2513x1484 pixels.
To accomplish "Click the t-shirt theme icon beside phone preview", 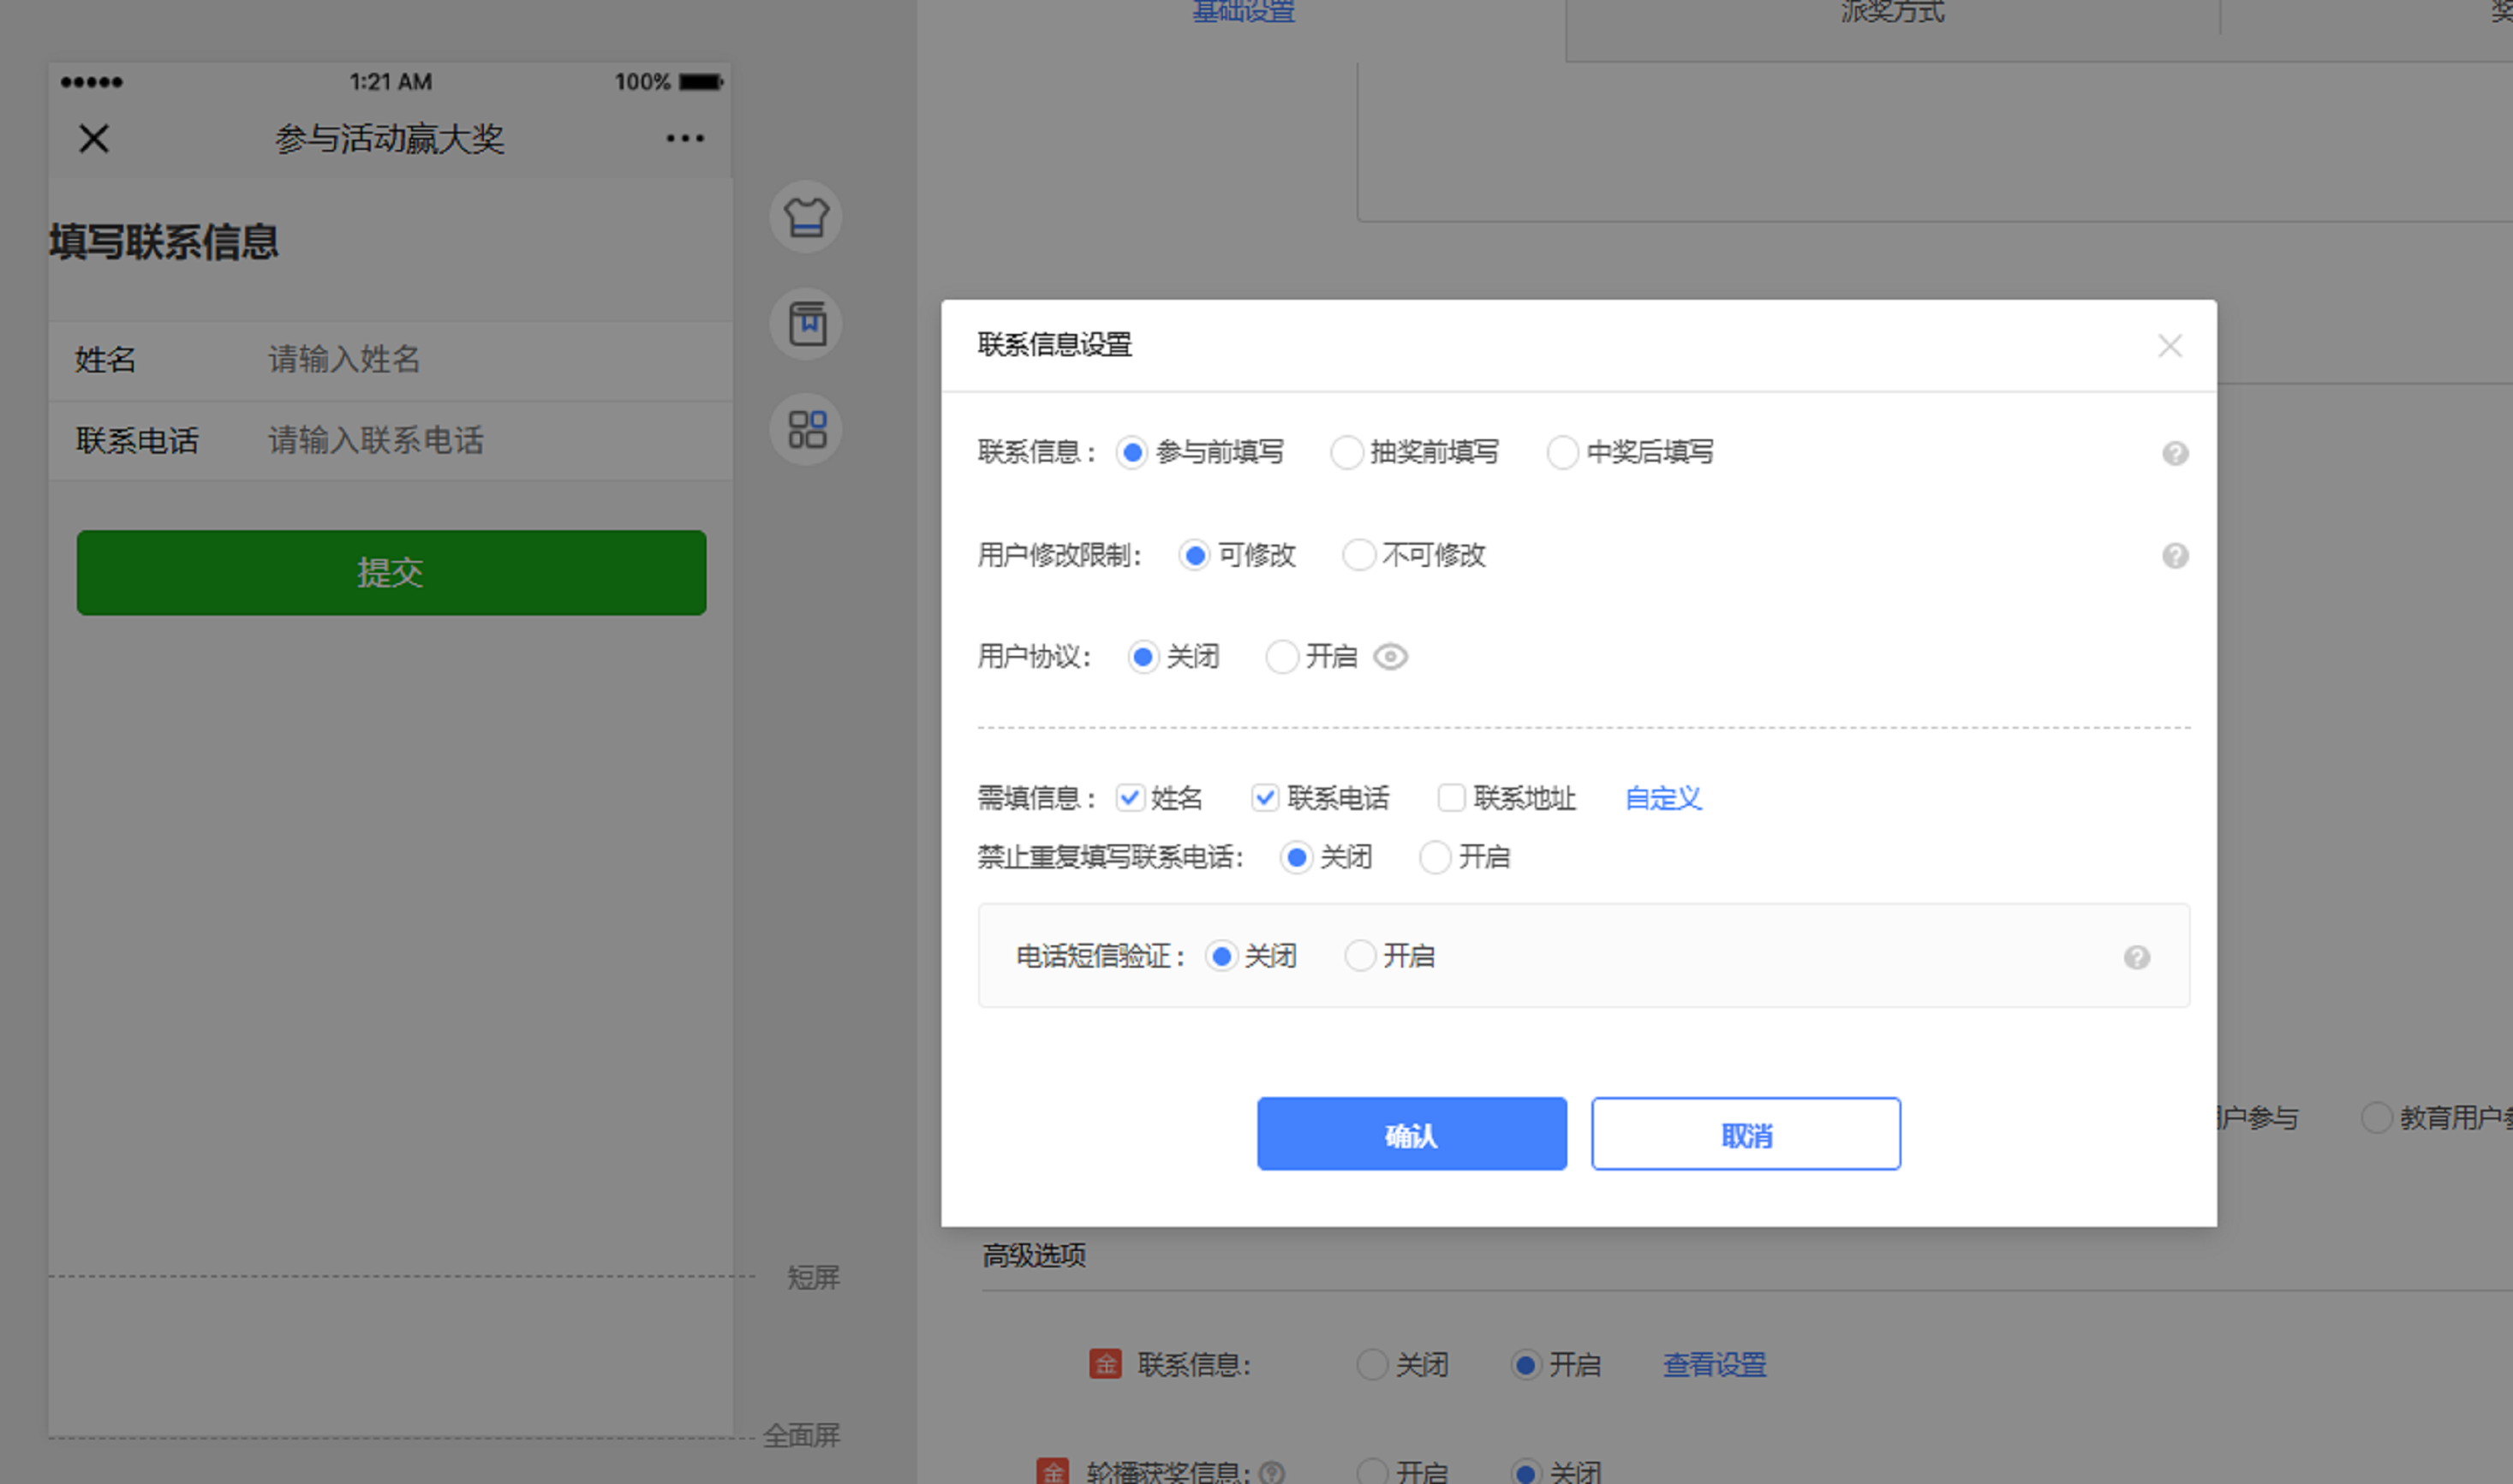I will click(x=806, y=217).
